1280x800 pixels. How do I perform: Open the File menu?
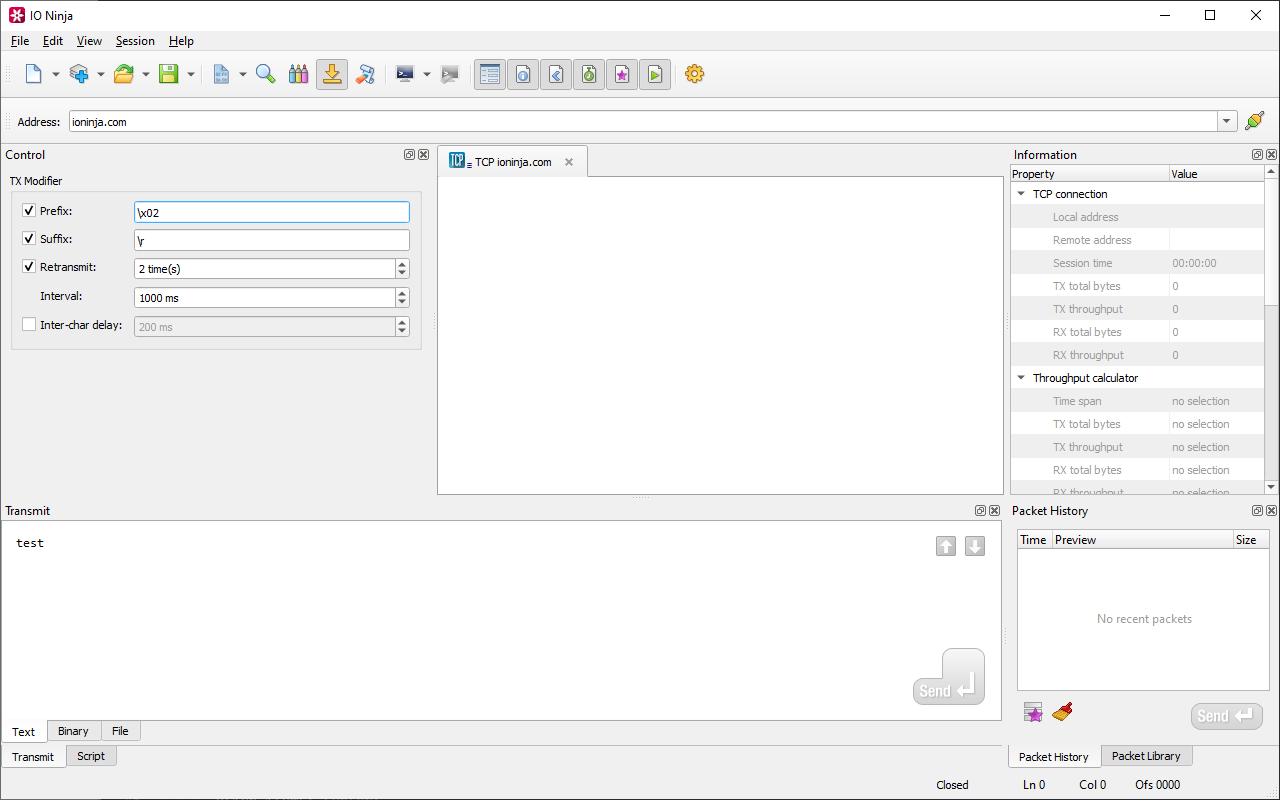click(x=20, y=41)
